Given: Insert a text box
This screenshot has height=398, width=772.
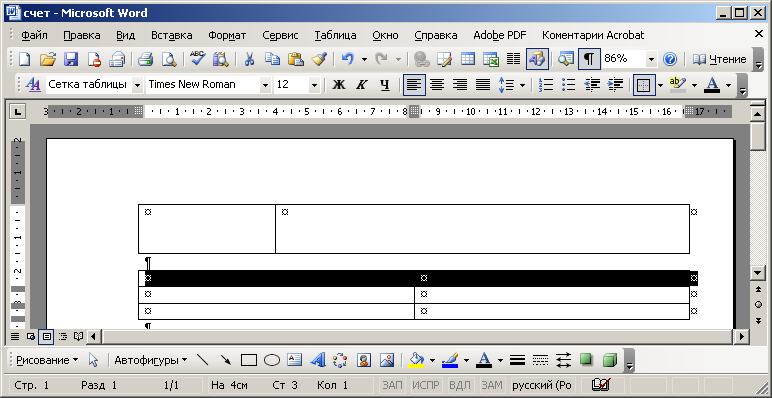Looking at the screenshot, I should click(x=294, y=360).
